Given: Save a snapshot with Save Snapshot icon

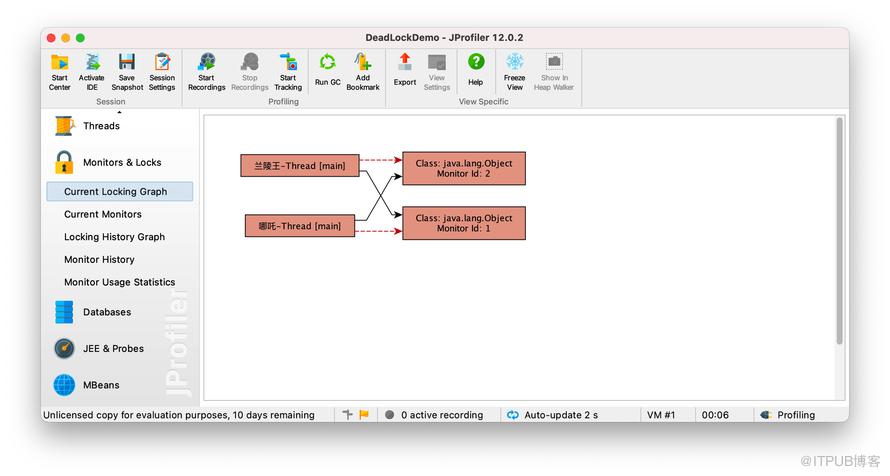Looking at the screenshot, I should (127, 62).
